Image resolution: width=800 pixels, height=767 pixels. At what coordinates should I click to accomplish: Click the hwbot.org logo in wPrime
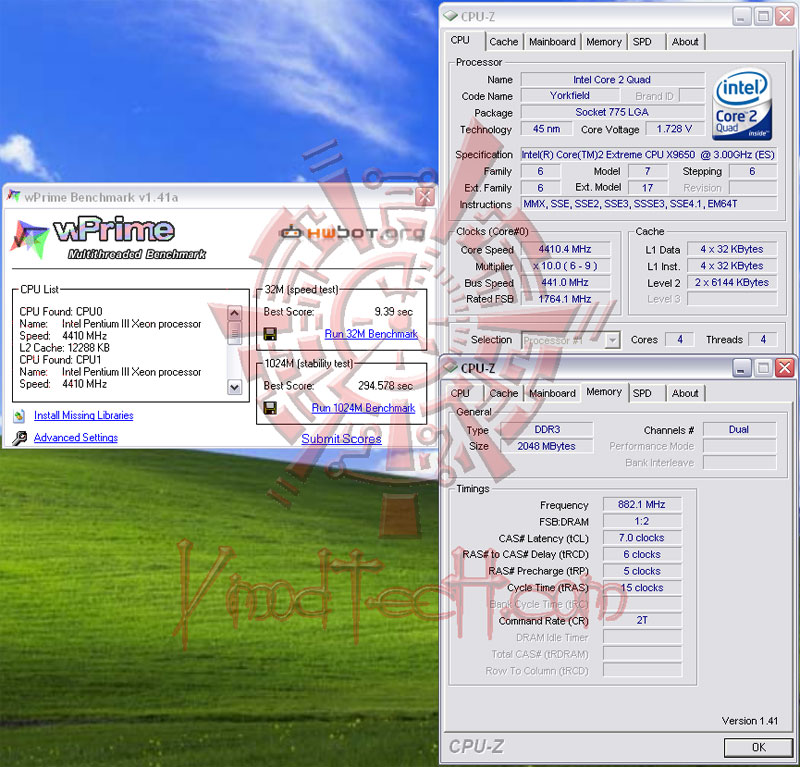pyautogui.click(x=352, y=233)
